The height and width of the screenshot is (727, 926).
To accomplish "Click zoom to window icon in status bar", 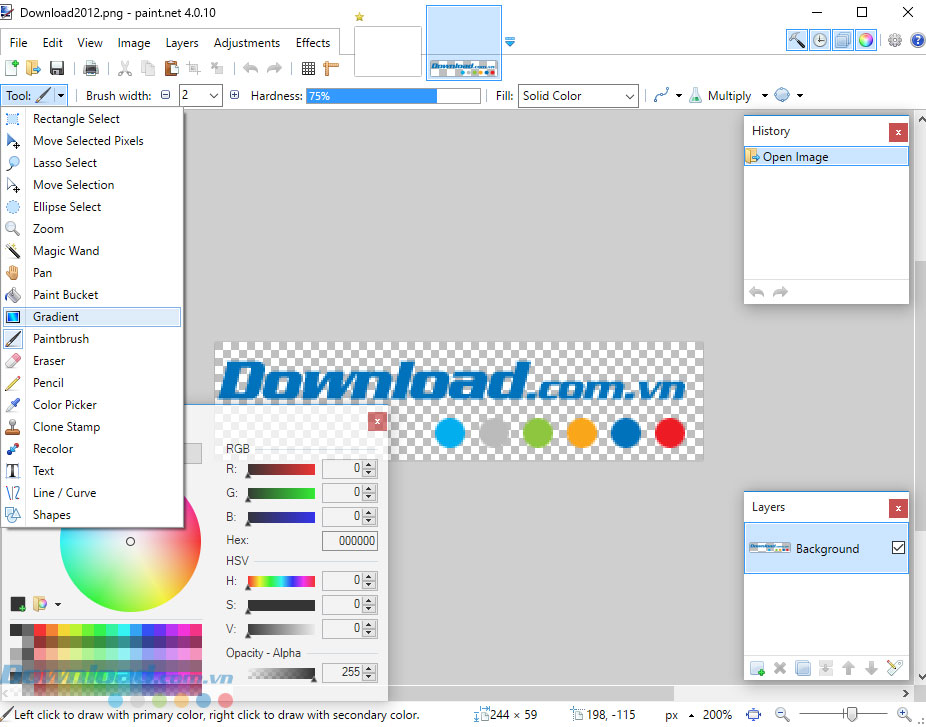I will point(753,715).
